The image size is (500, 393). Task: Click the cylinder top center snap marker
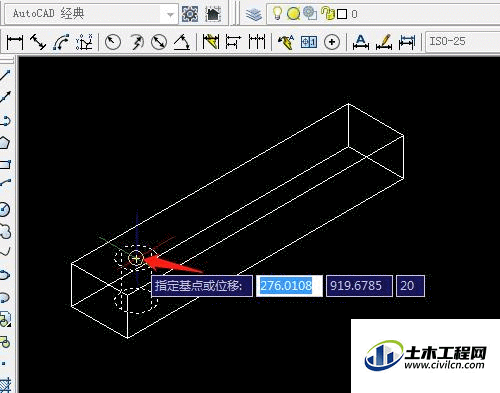pos(136,258)
